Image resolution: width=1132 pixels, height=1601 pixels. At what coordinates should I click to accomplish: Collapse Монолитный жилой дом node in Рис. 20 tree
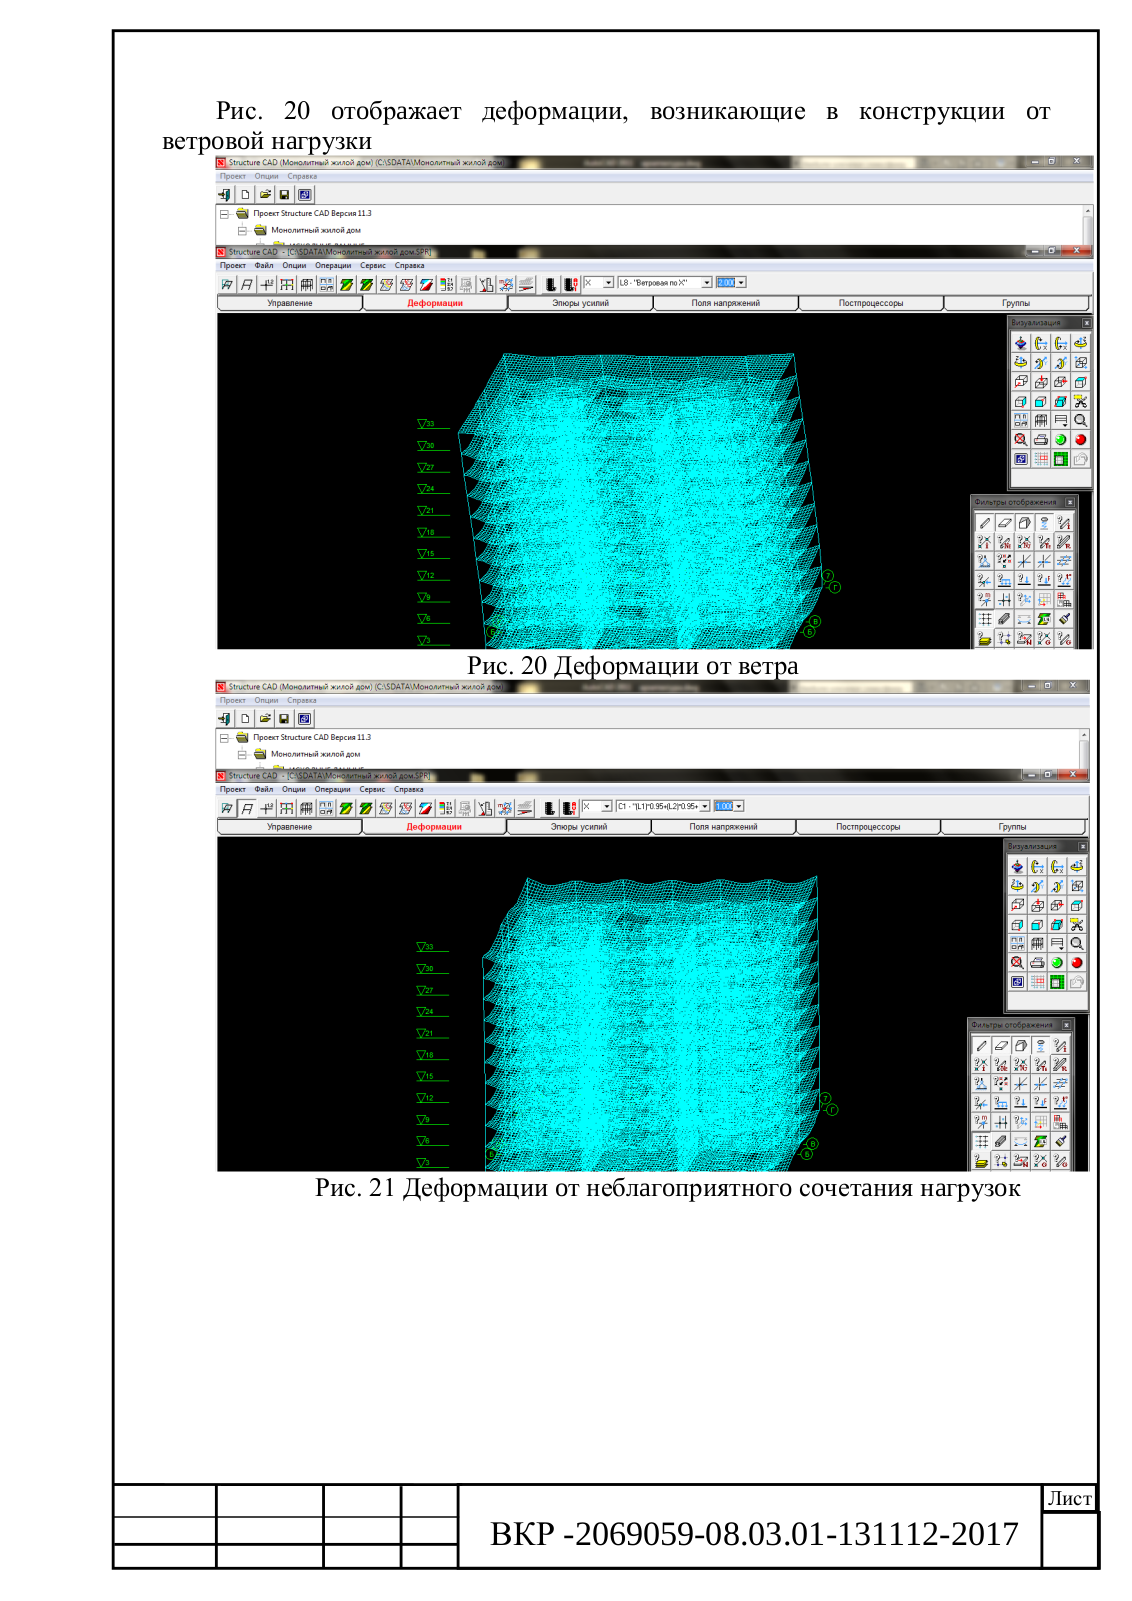[x=242, y=231]
